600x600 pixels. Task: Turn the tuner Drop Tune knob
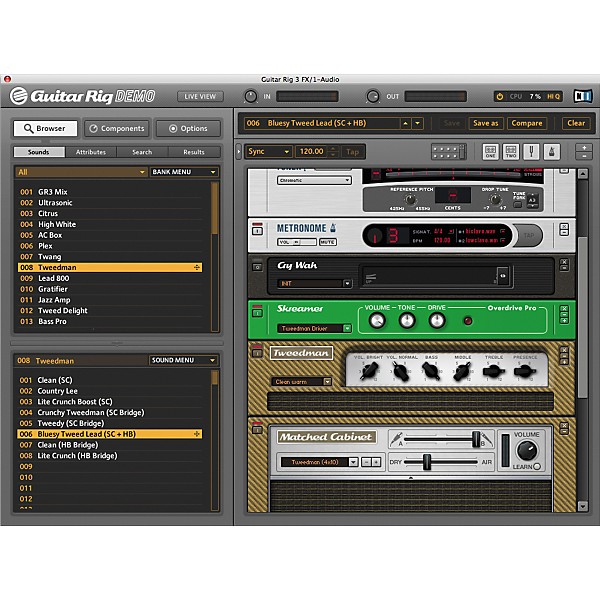[x=496, y=199]
